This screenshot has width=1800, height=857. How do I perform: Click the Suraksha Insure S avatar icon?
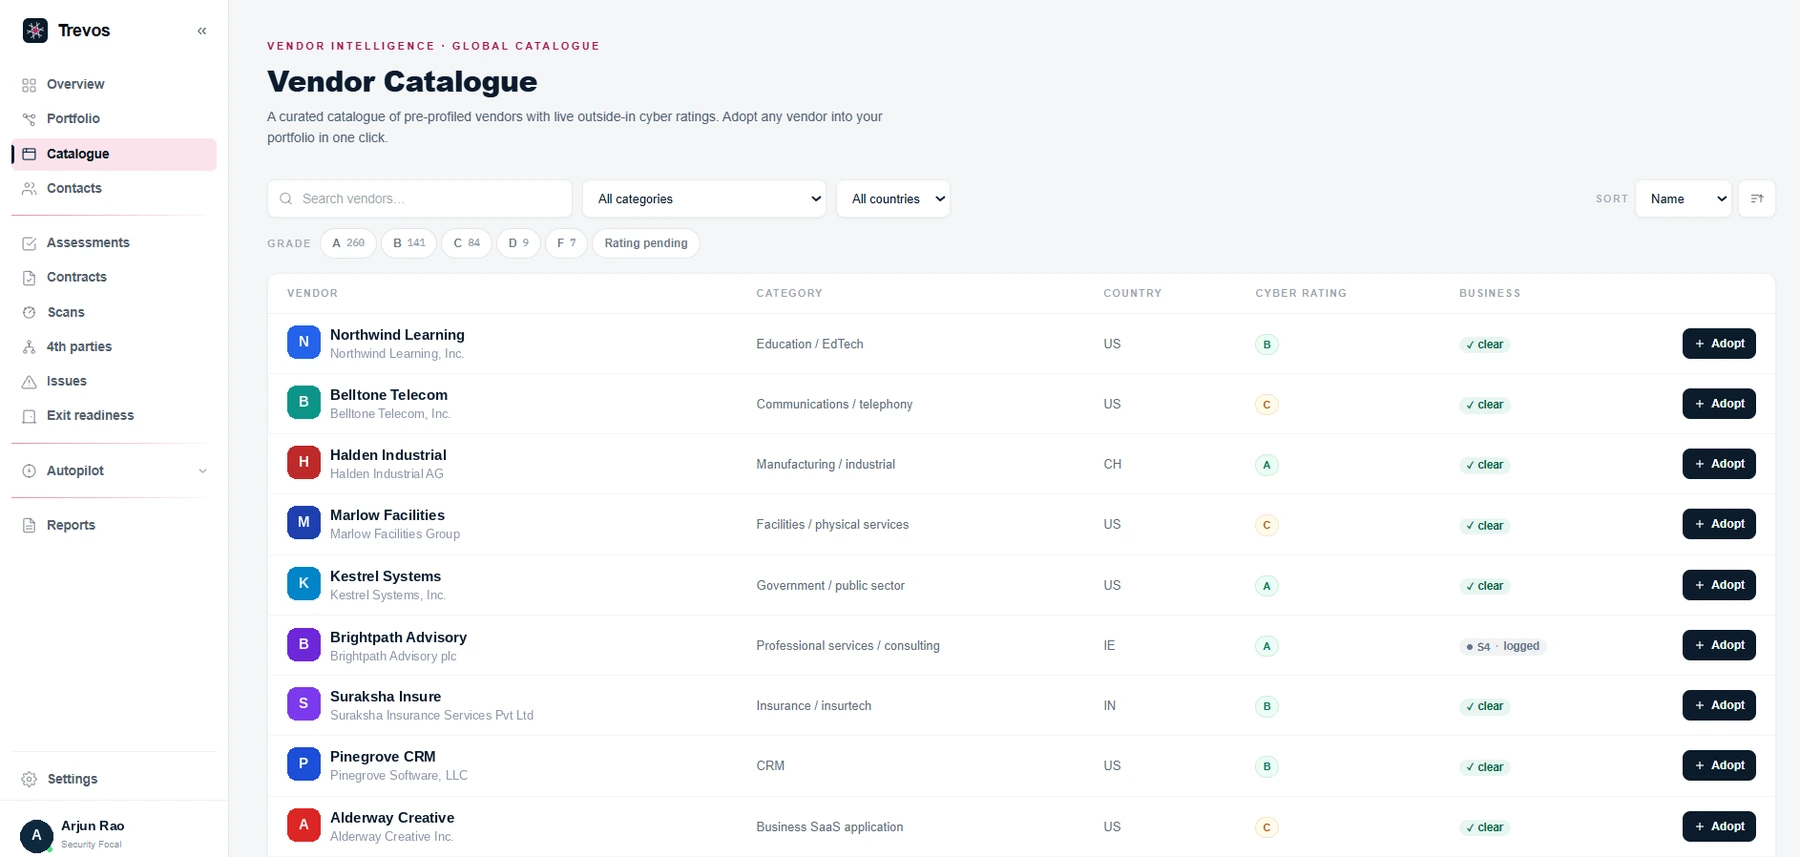click(304, 704)
